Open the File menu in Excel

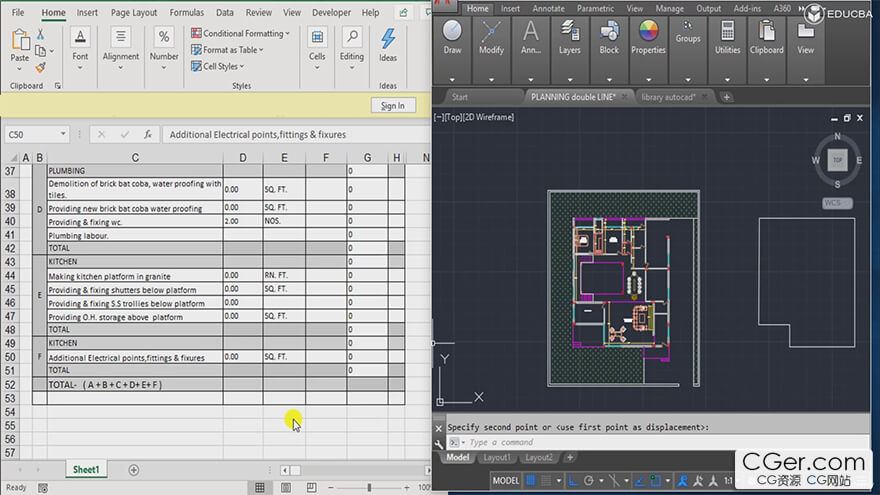coord(18,12)
